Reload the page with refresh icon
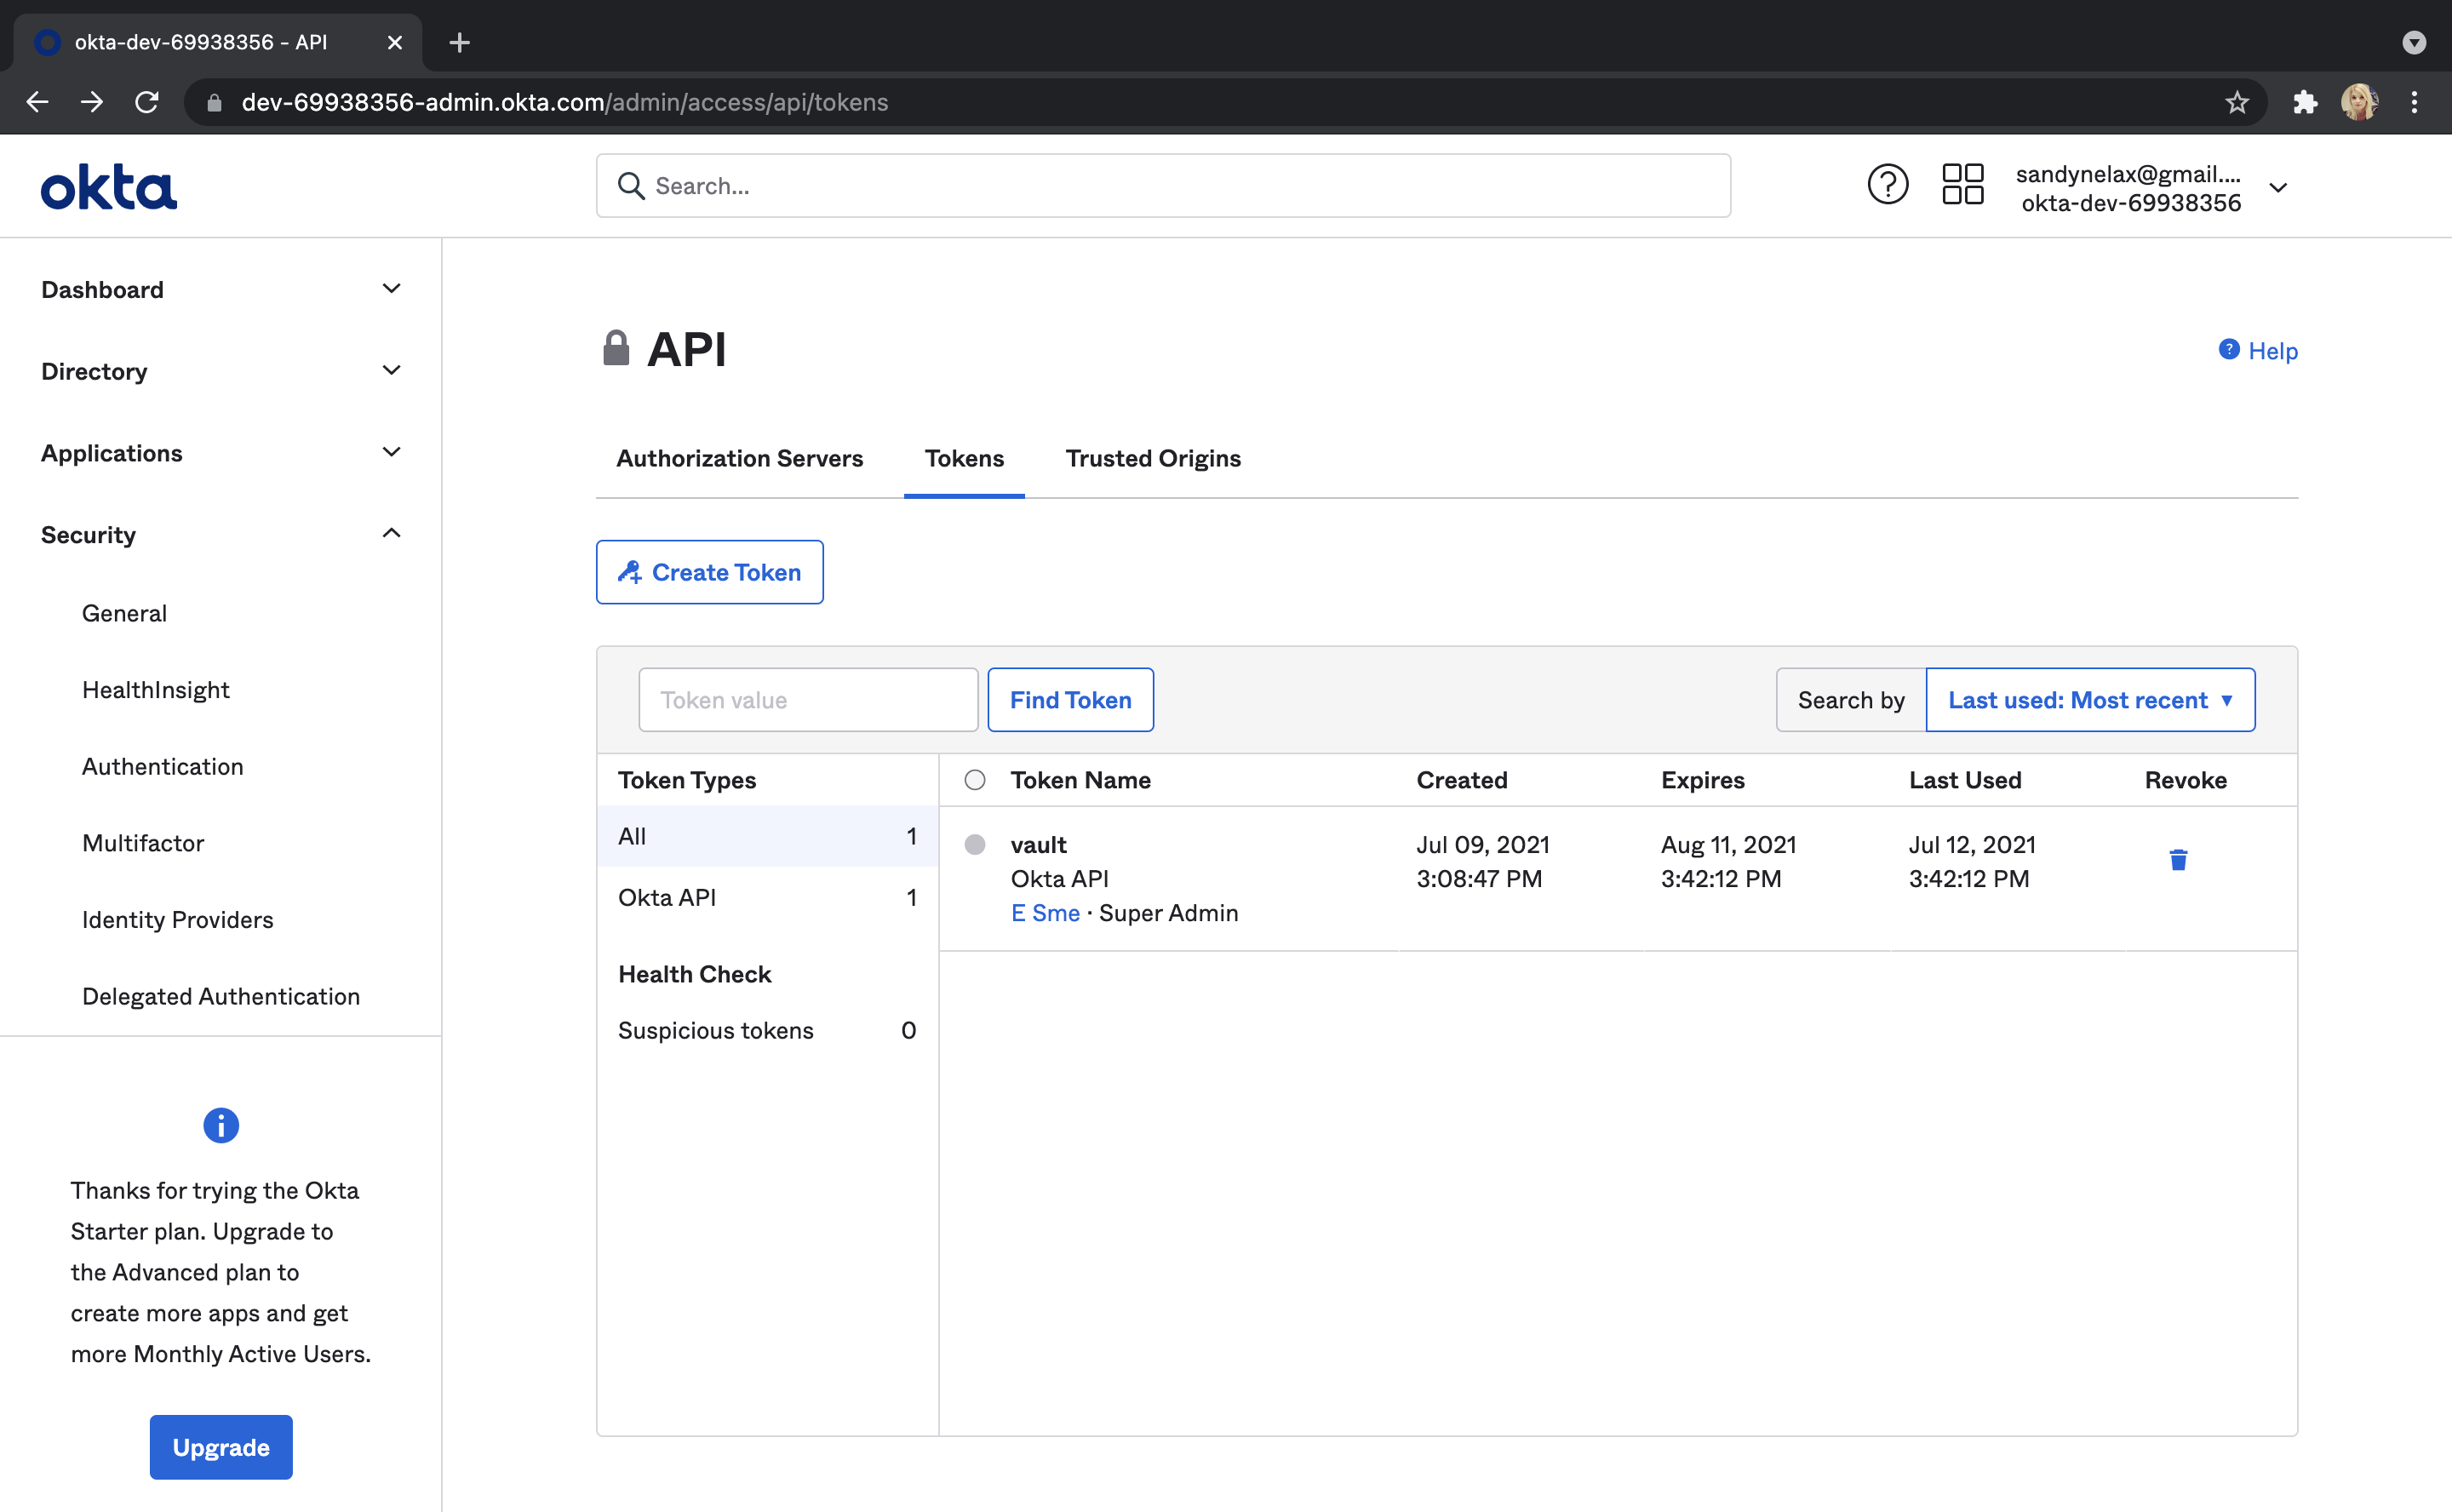This screenshot has width=2452, height=1512. click(x=147, y=102)
